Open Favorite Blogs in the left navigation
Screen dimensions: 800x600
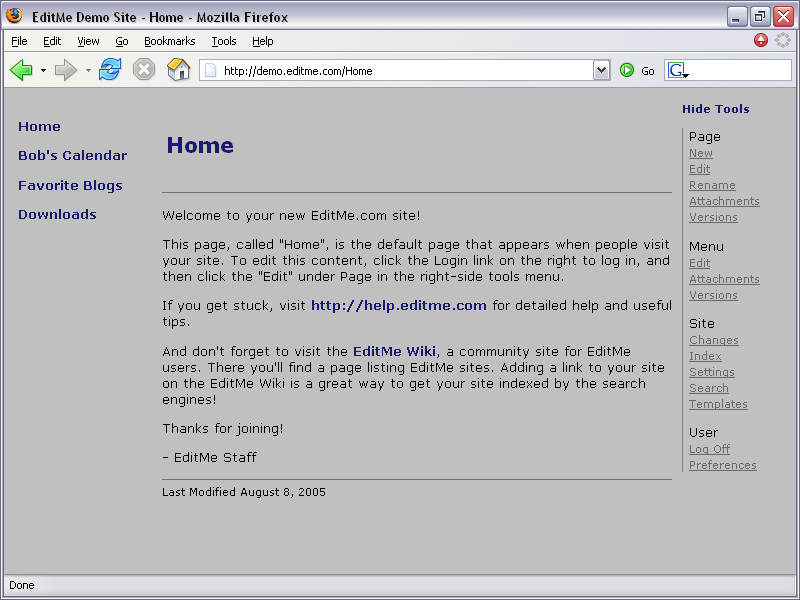click(70, 185)
